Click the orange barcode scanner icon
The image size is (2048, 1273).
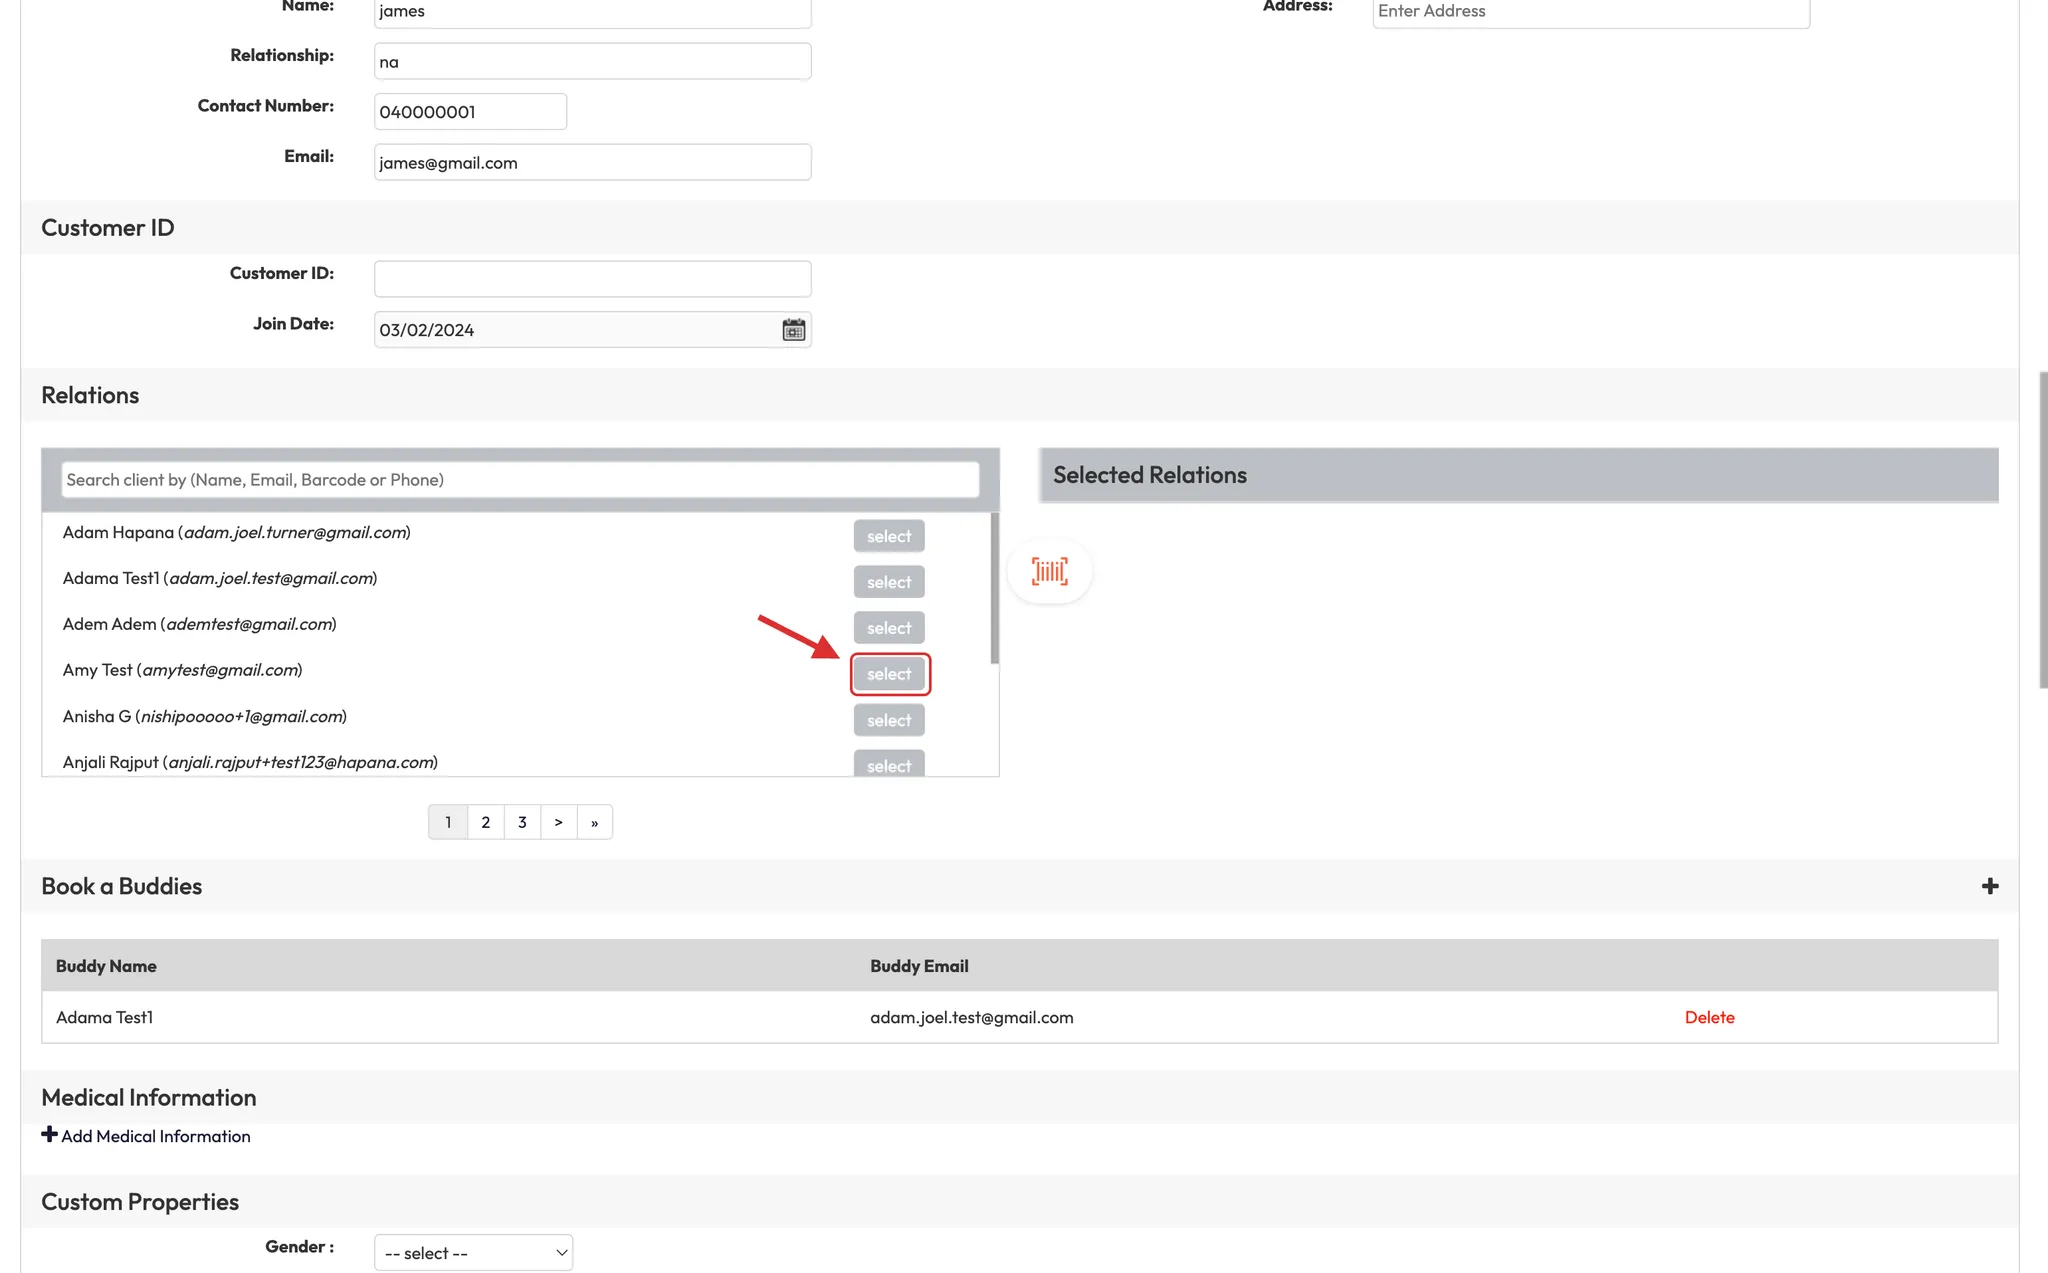pos(1049,572)
